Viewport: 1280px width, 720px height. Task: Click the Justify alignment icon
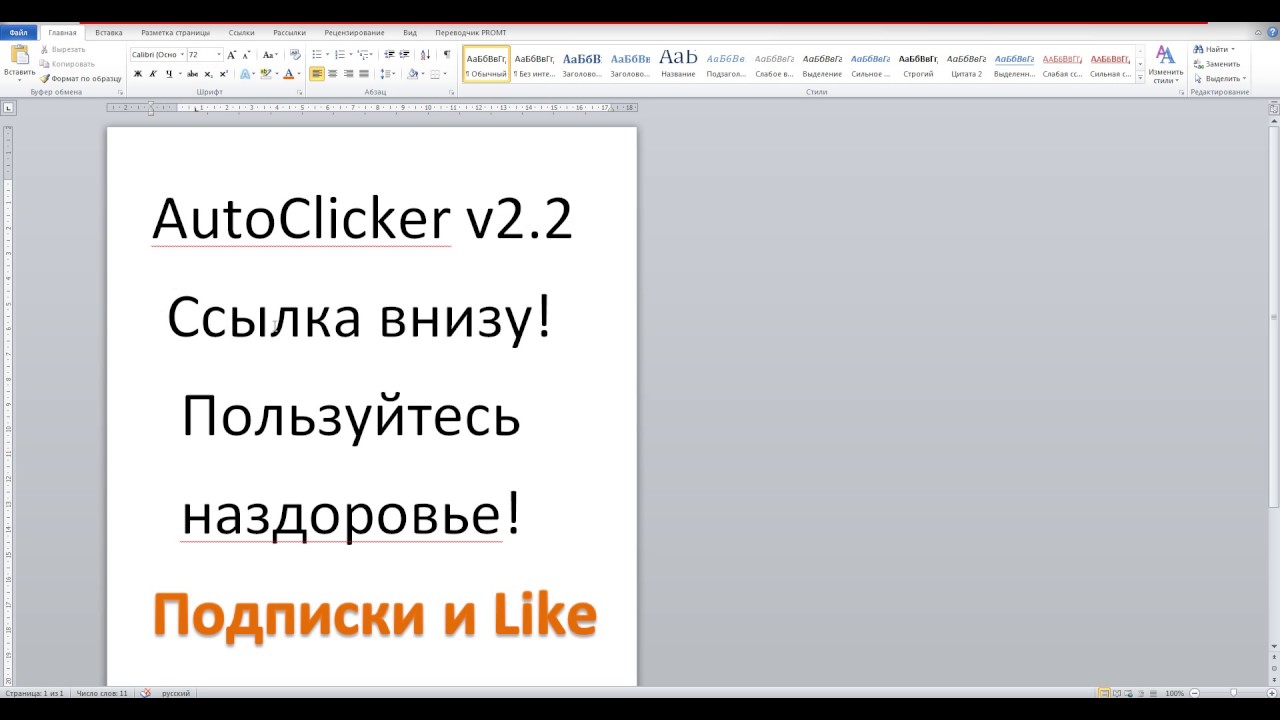tap(364, 74)
